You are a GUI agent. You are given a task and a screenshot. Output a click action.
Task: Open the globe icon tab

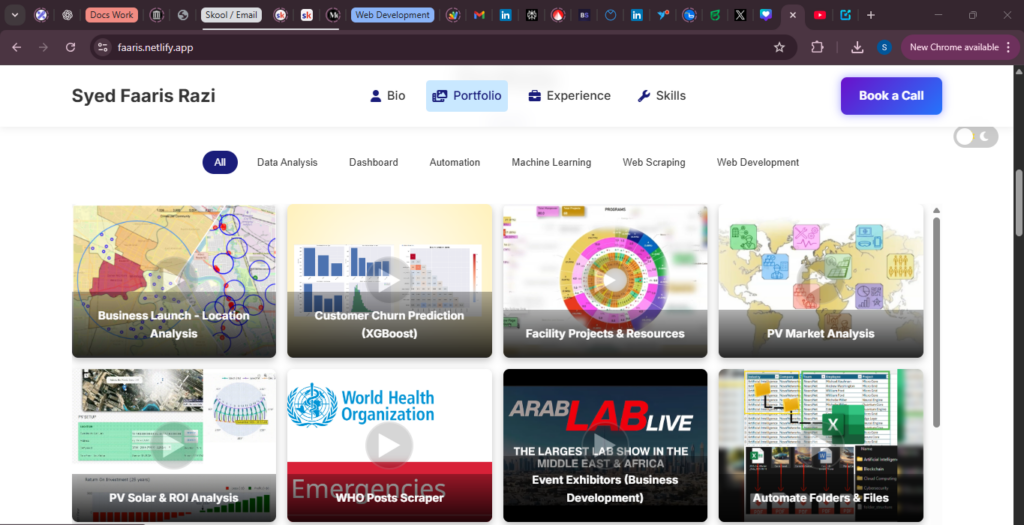tap(183, 15)
